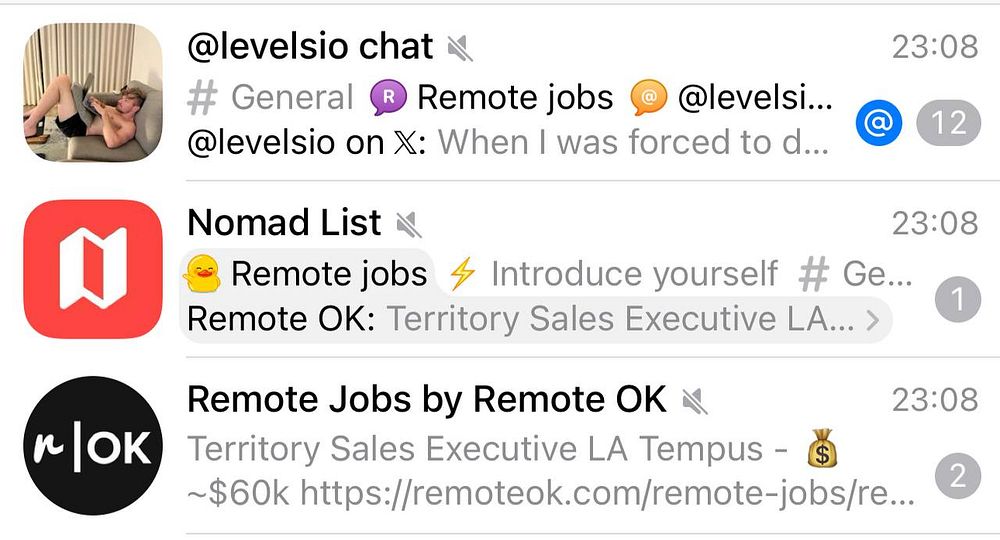
Task: Open Remote jobs duck topic in Nomad List
Action: (x=309, y=273)
